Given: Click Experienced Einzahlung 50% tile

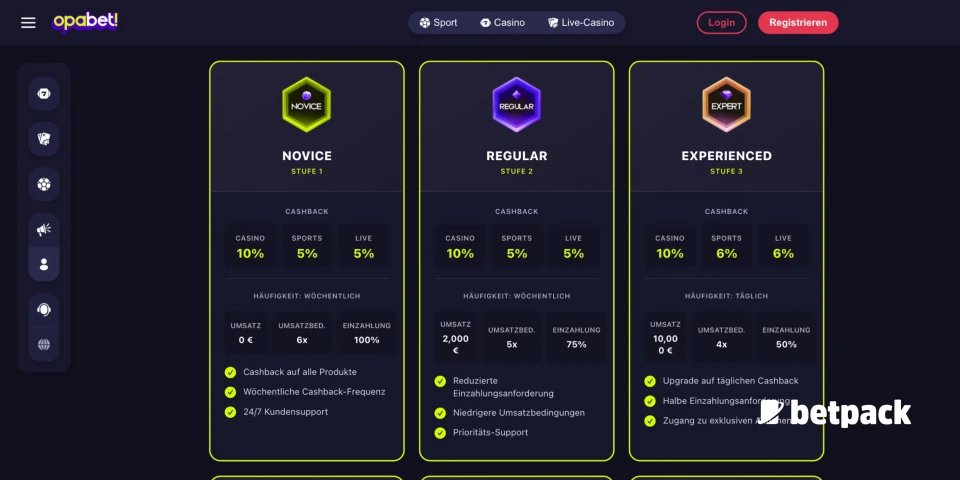Looking at the screenshot, I should click(786, 337).
